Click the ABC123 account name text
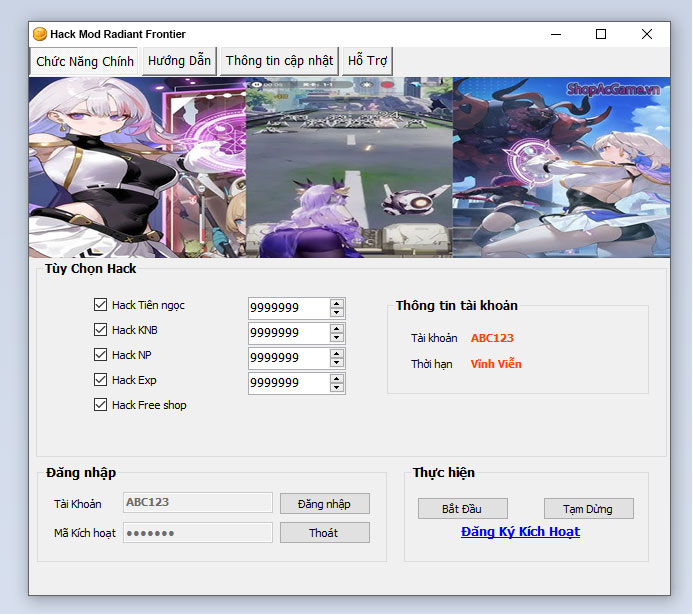The width and height of the screenshot is (693, 616). tap(492, 338)
